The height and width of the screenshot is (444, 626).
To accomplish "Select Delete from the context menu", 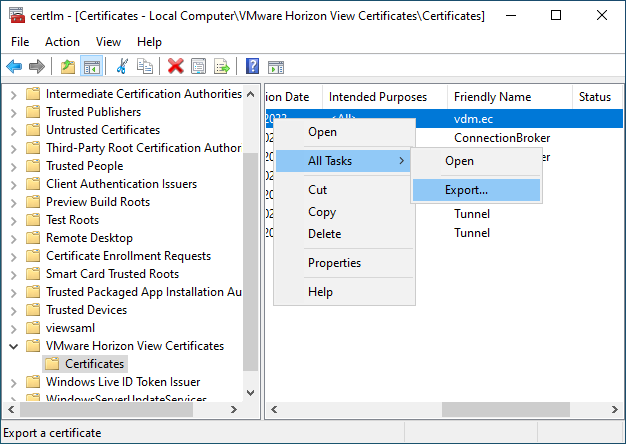I will pos(324,233).
